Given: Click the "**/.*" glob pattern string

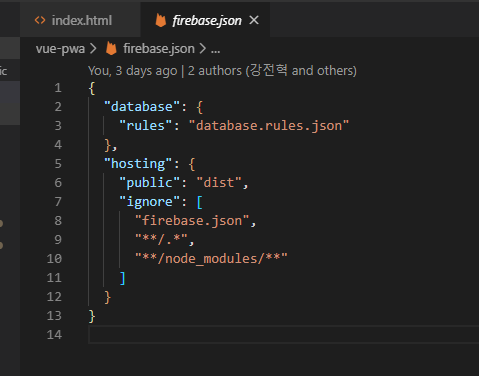Looking at the screenshot, I should (x=161, y=240).
